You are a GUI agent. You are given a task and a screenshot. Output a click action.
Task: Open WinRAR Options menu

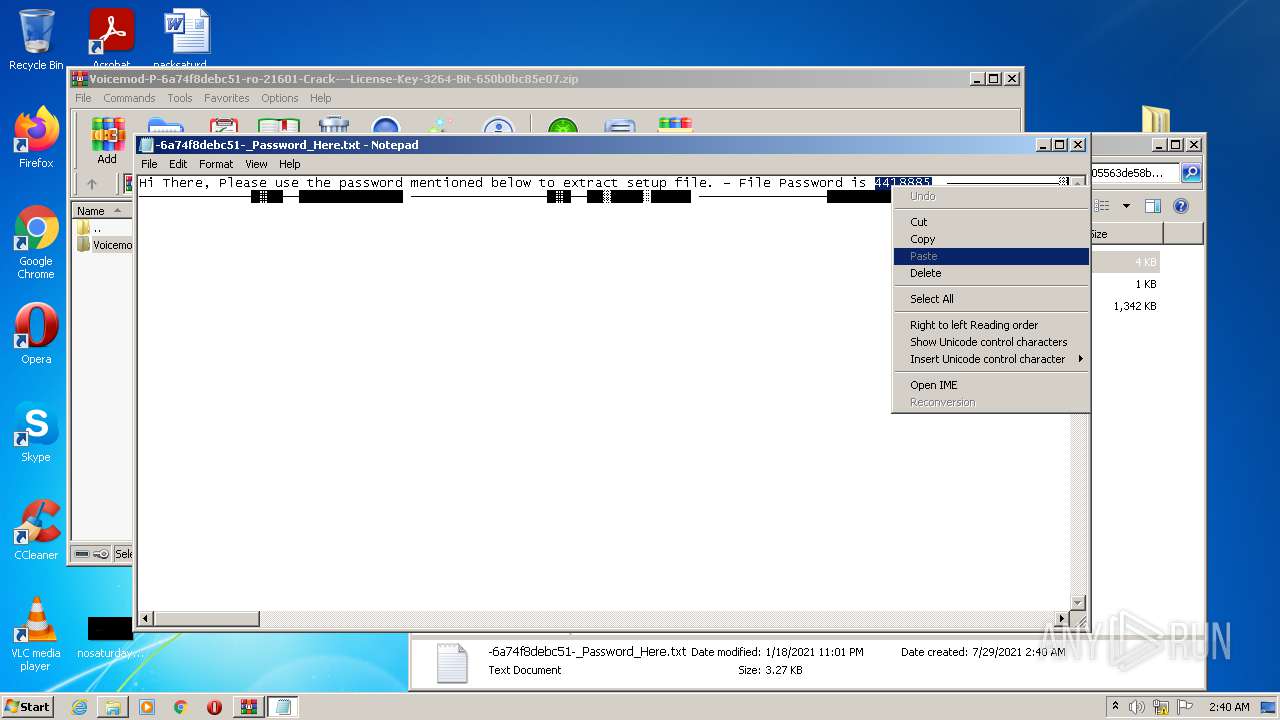(280, 98)
